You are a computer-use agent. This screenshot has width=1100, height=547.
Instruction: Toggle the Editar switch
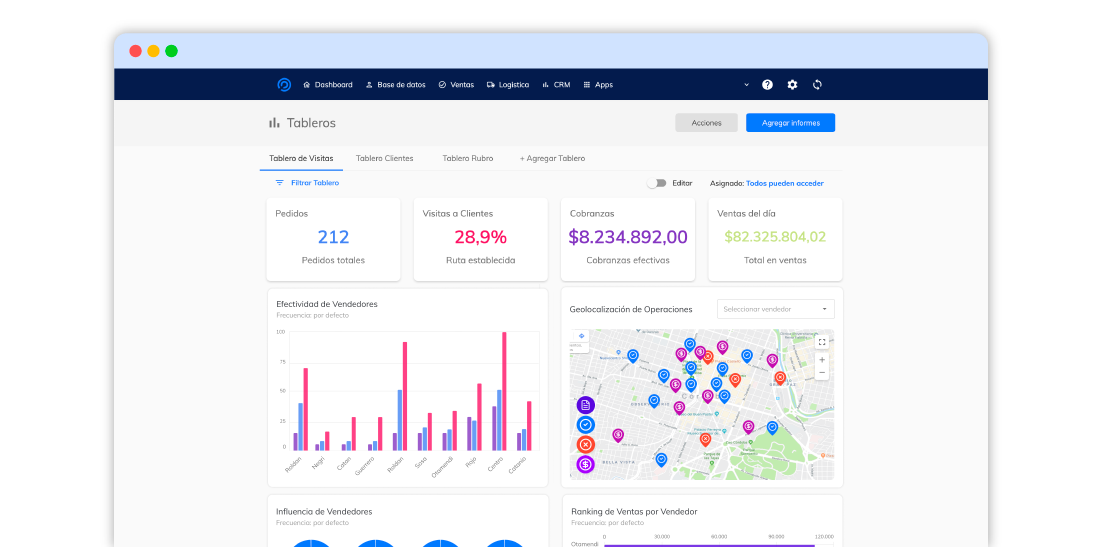pyautogui.click(x=657, y=183)
